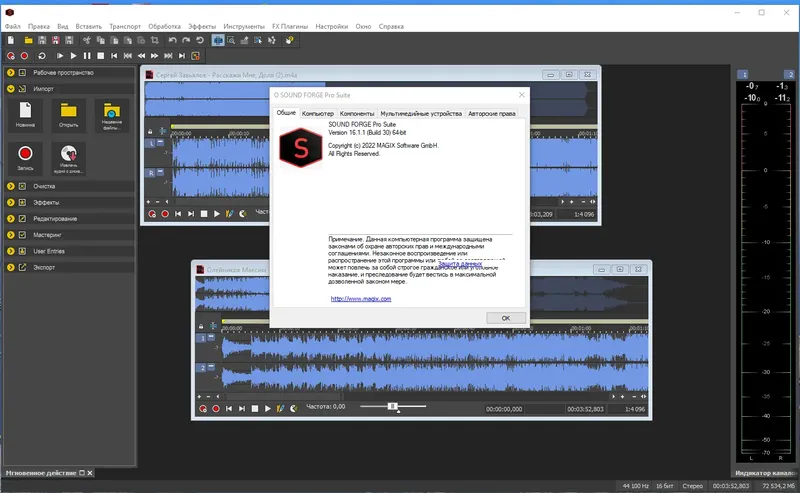800x493 pixels.
Task: Open the http://www.magix.com link
Action: pyautogui.click(x=361, y=299)
